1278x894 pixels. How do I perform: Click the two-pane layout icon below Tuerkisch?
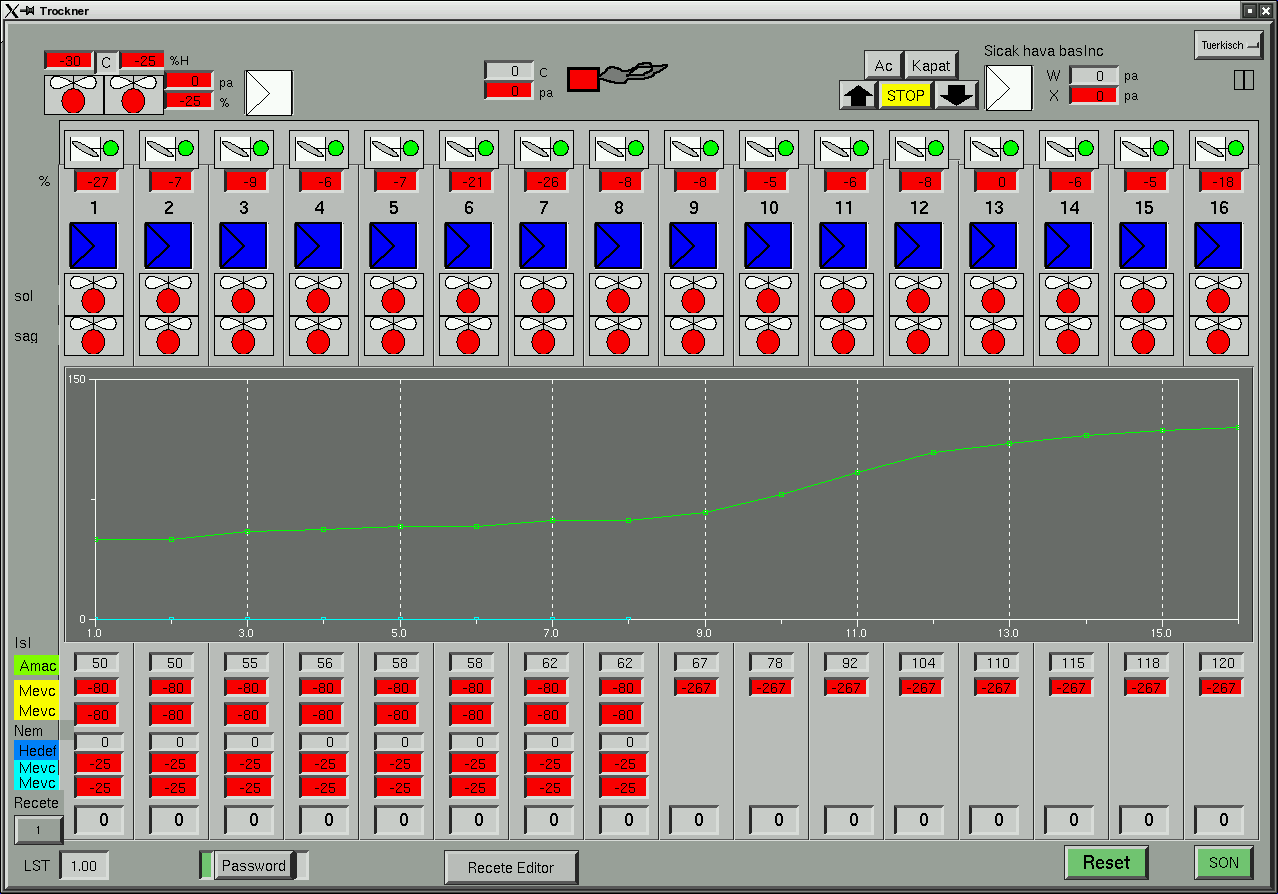(1243, 80)
